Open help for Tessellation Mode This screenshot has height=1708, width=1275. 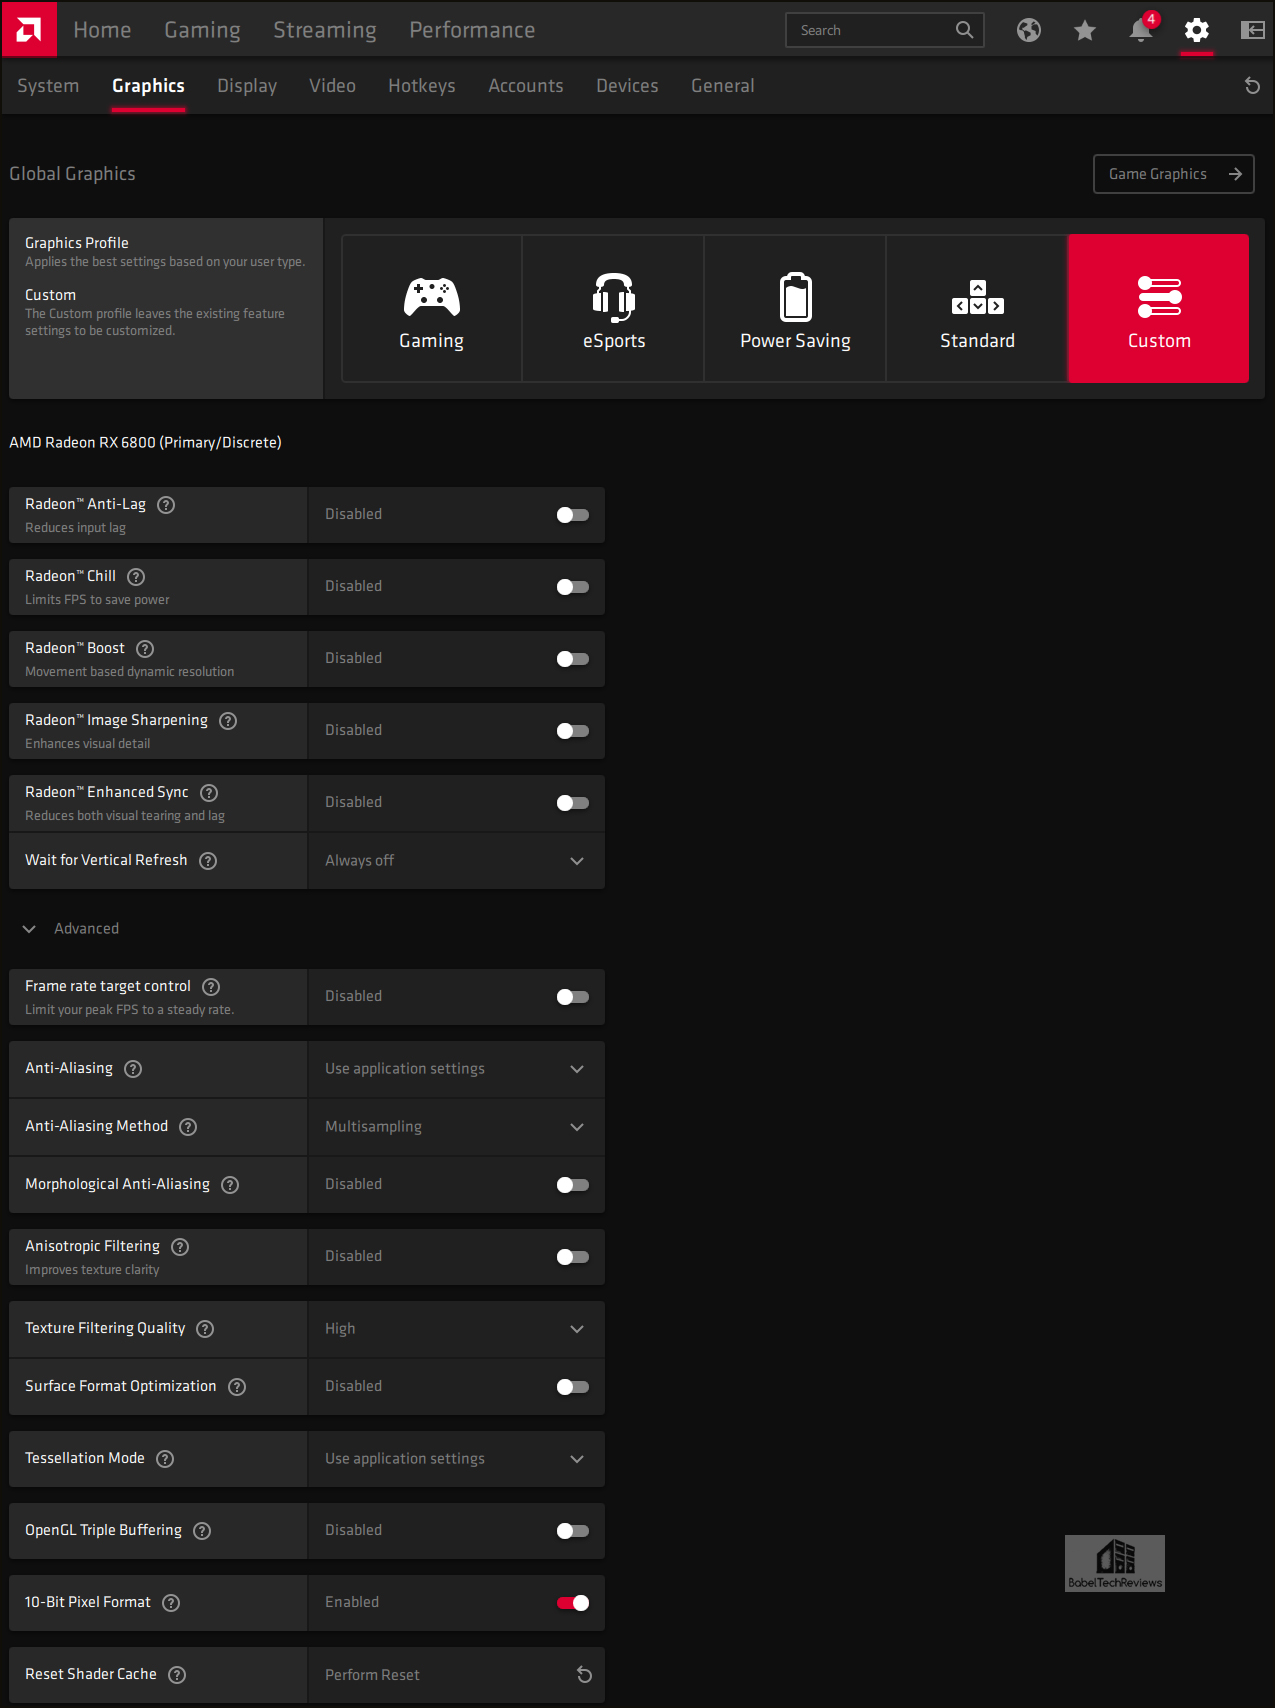pyautogui.click(x=166, y=1459)
